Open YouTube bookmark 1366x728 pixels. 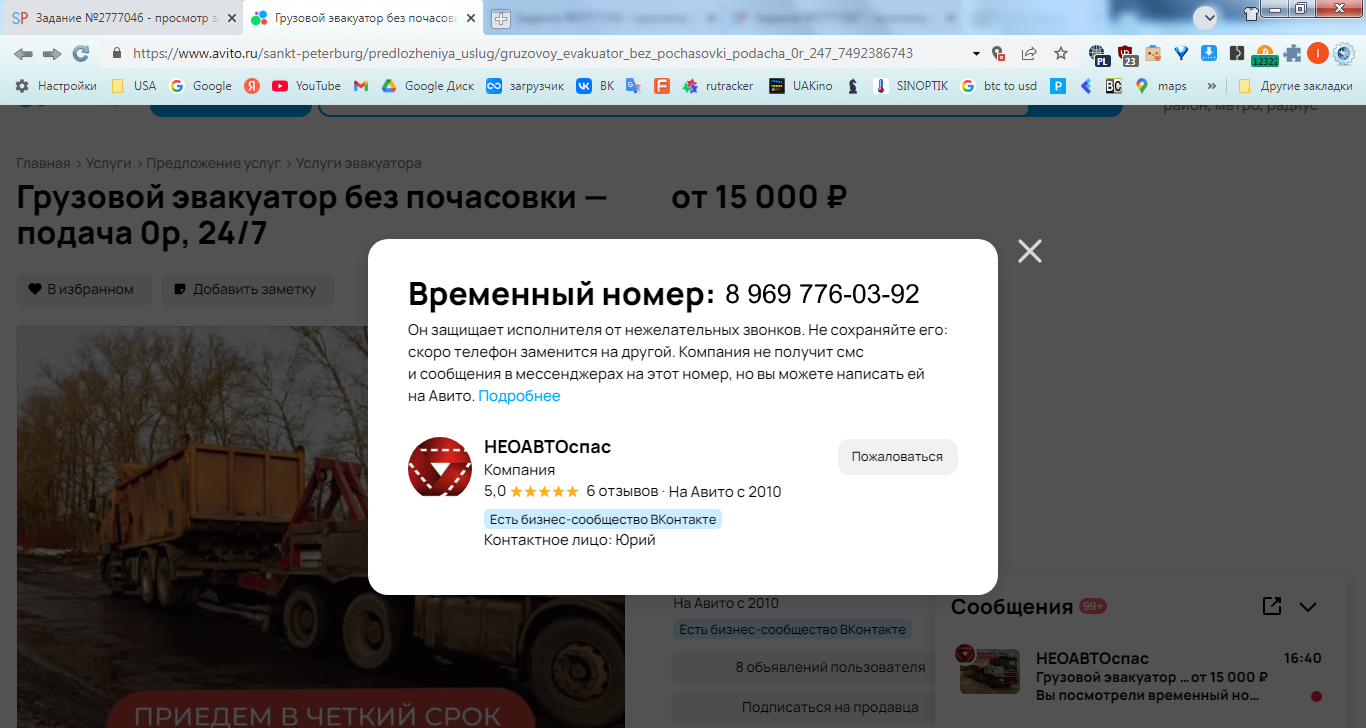307,86
